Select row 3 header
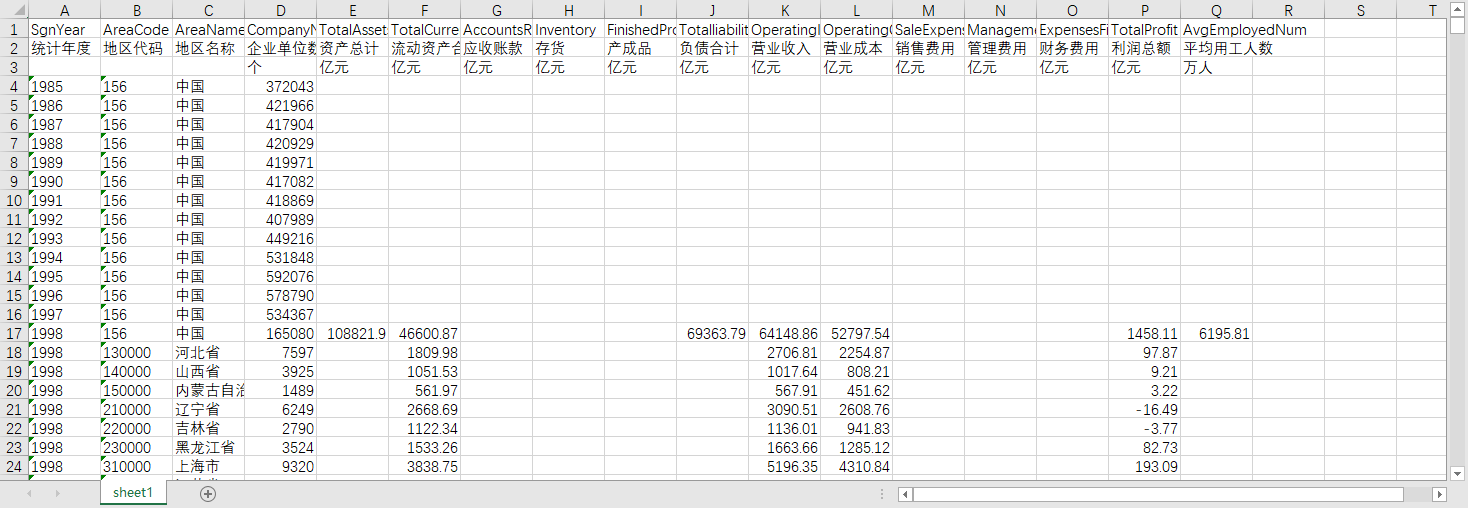Screen dimensions: 1468x508 (14, 67)
